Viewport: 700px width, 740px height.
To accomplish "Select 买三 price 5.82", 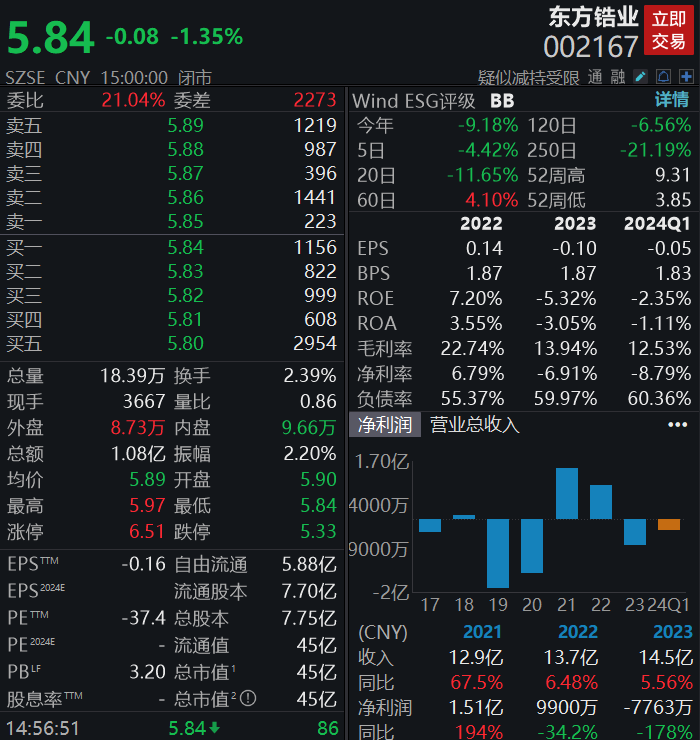I will pyautogui.click(x=186, y=295).
